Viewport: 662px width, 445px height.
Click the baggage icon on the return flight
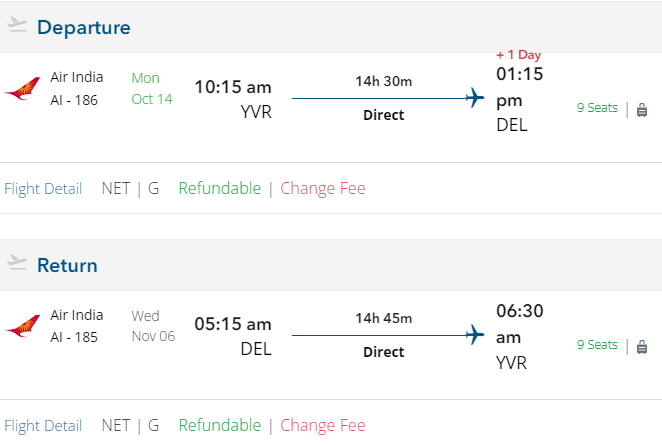click(x=642, y=346)
